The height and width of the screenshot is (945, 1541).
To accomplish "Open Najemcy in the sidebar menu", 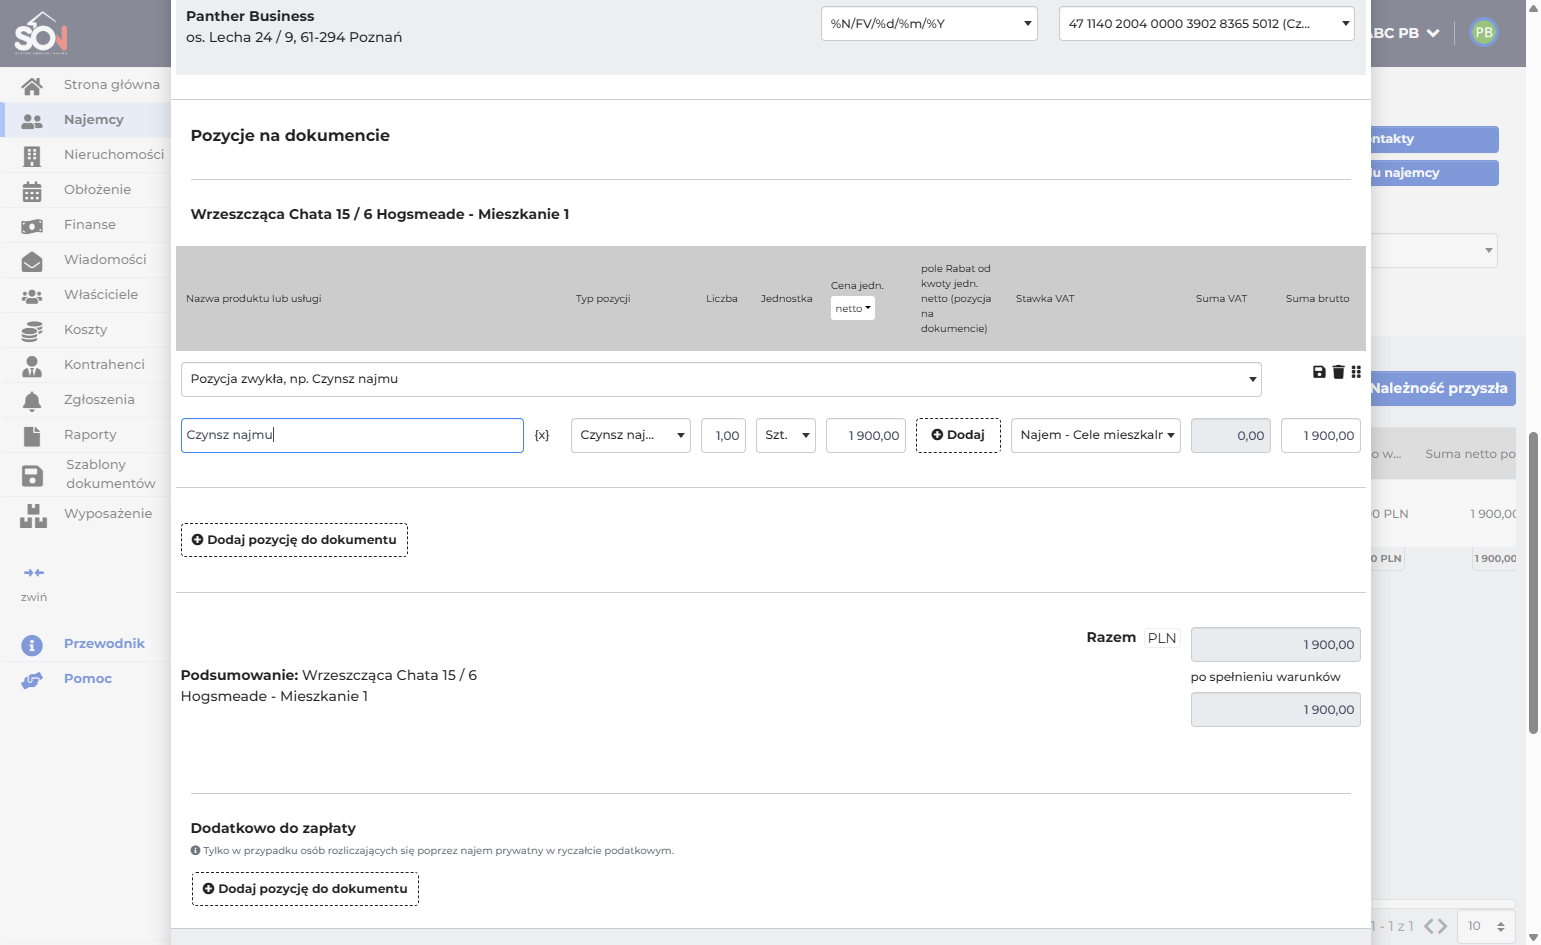I will click(x=86, y=120).
